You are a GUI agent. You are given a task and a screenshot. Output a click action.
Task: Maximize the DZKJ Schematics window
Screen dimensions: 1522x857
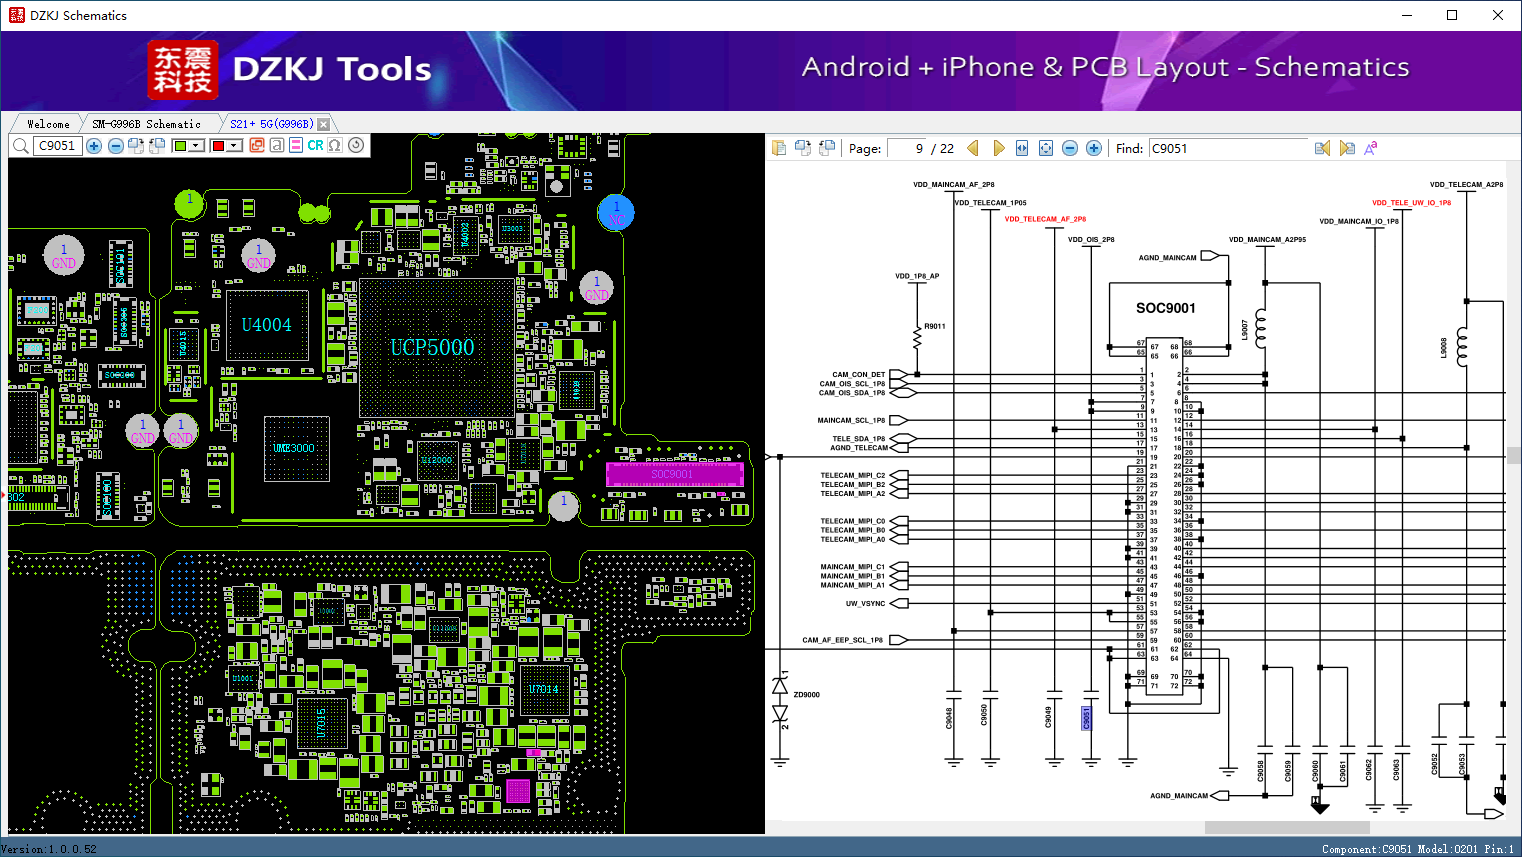(1452, 15)
